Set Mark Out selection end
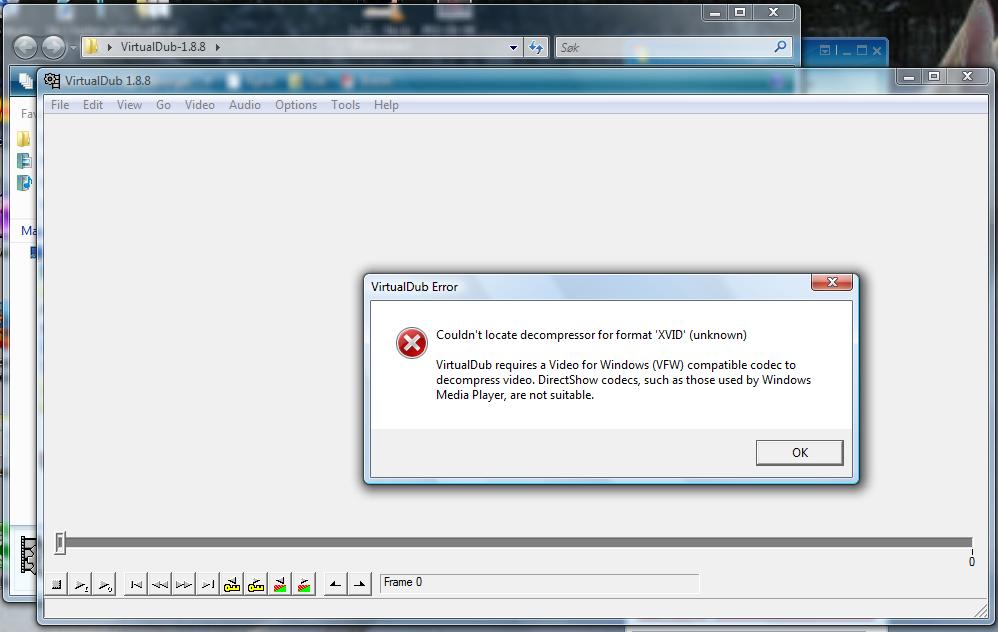The image size is (998, 632). [360, 584]
